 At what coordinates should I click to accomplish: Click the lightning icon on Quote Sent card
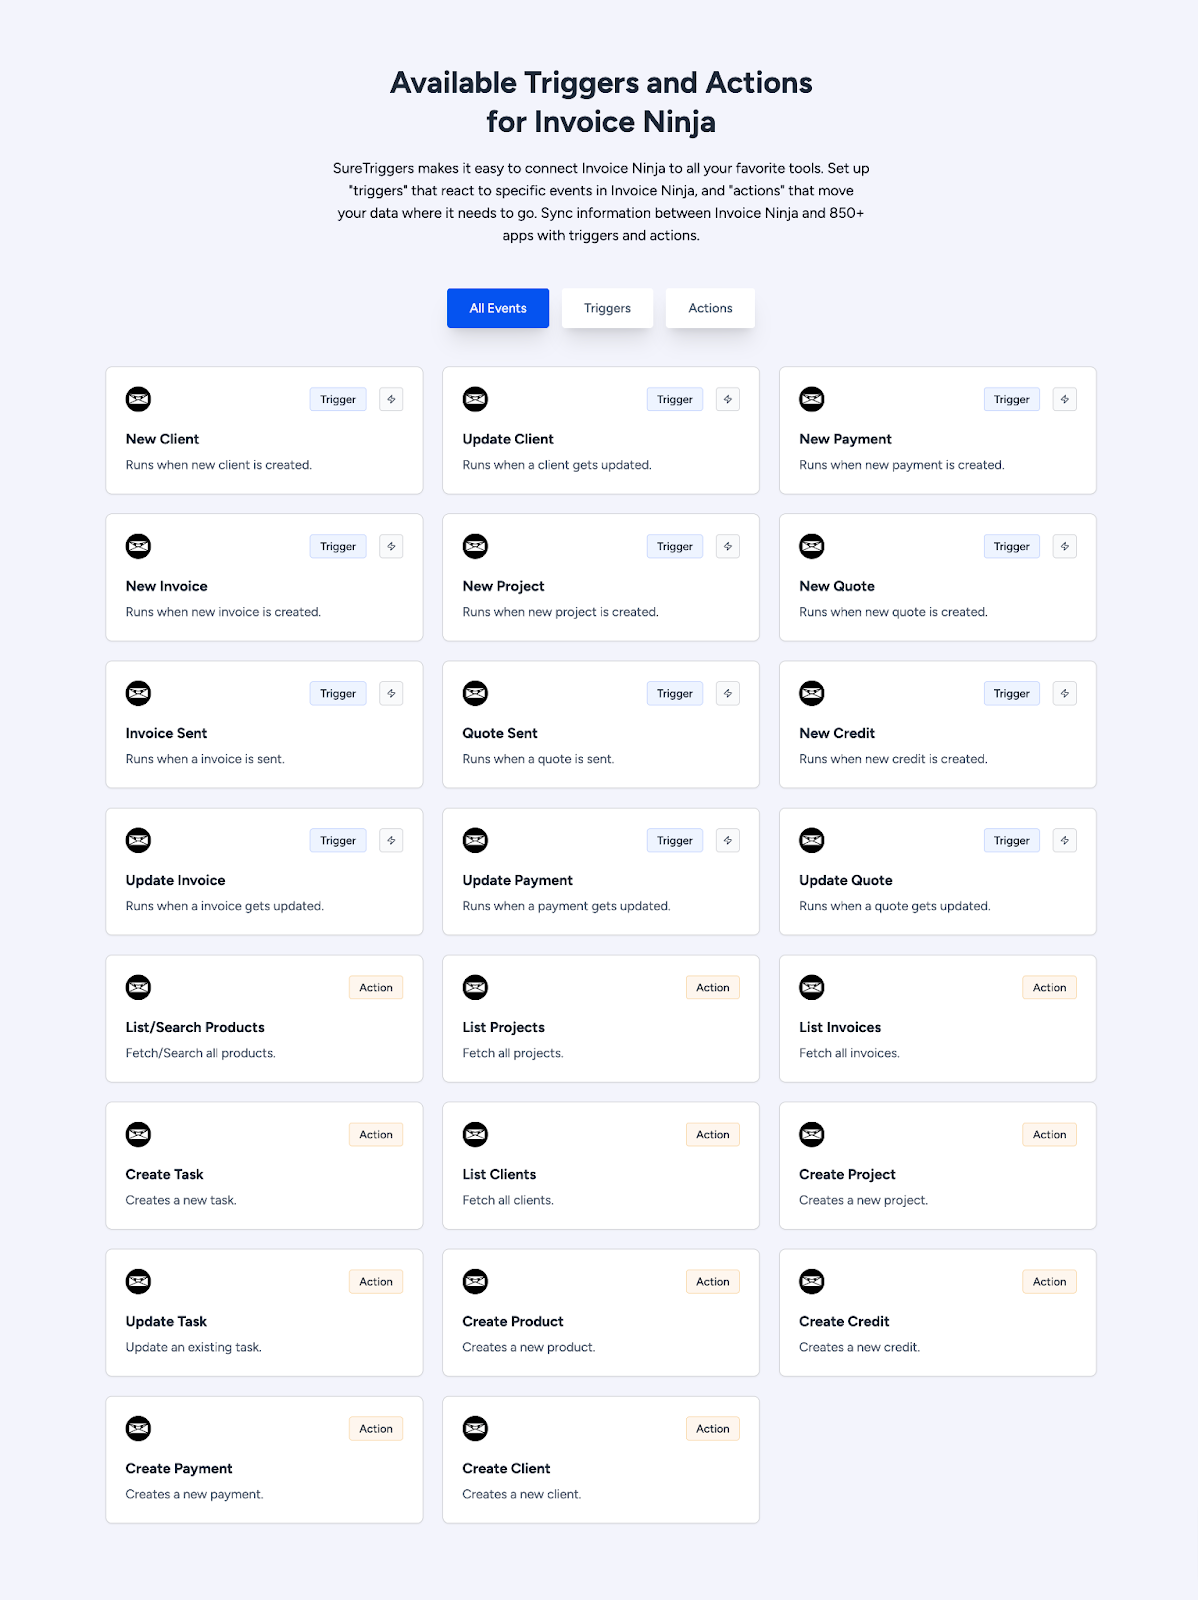coord(728,693)
